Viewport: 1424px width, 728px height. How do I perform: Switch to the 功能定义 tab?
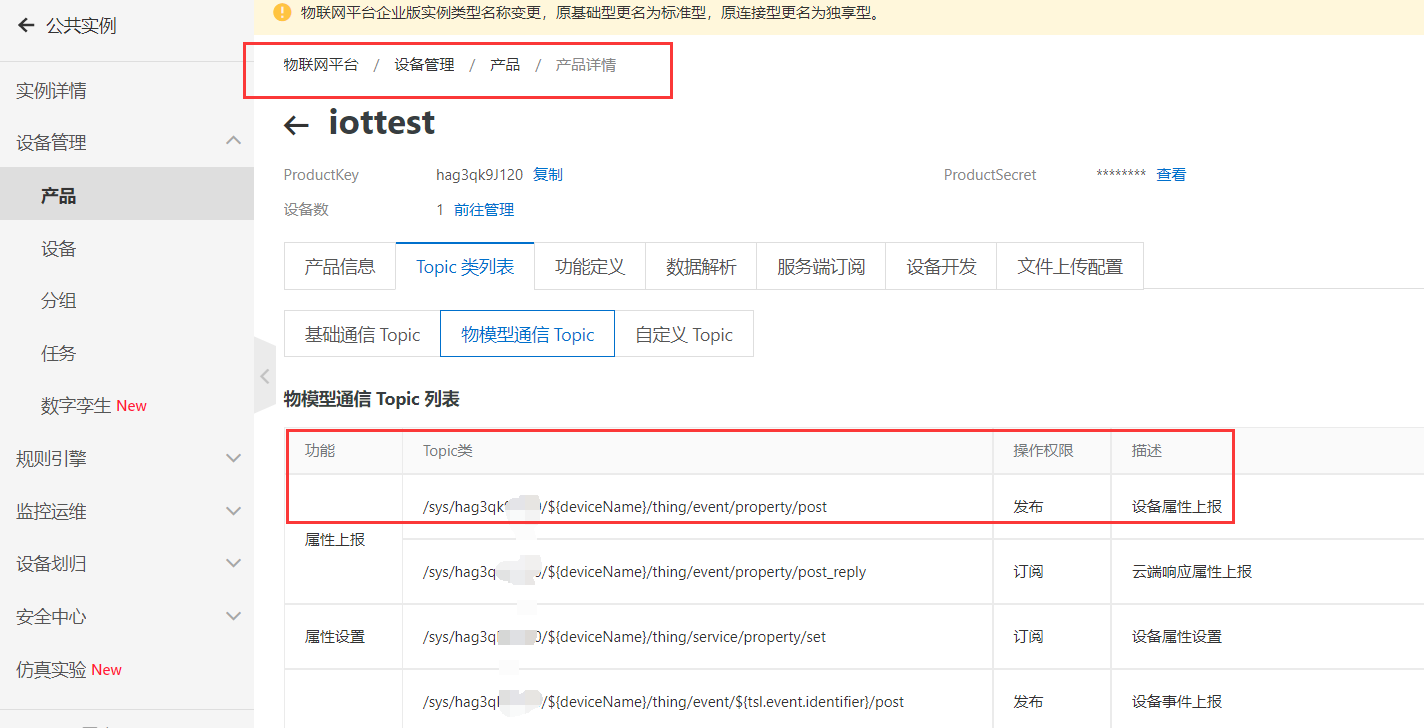[x=590, y=267]
